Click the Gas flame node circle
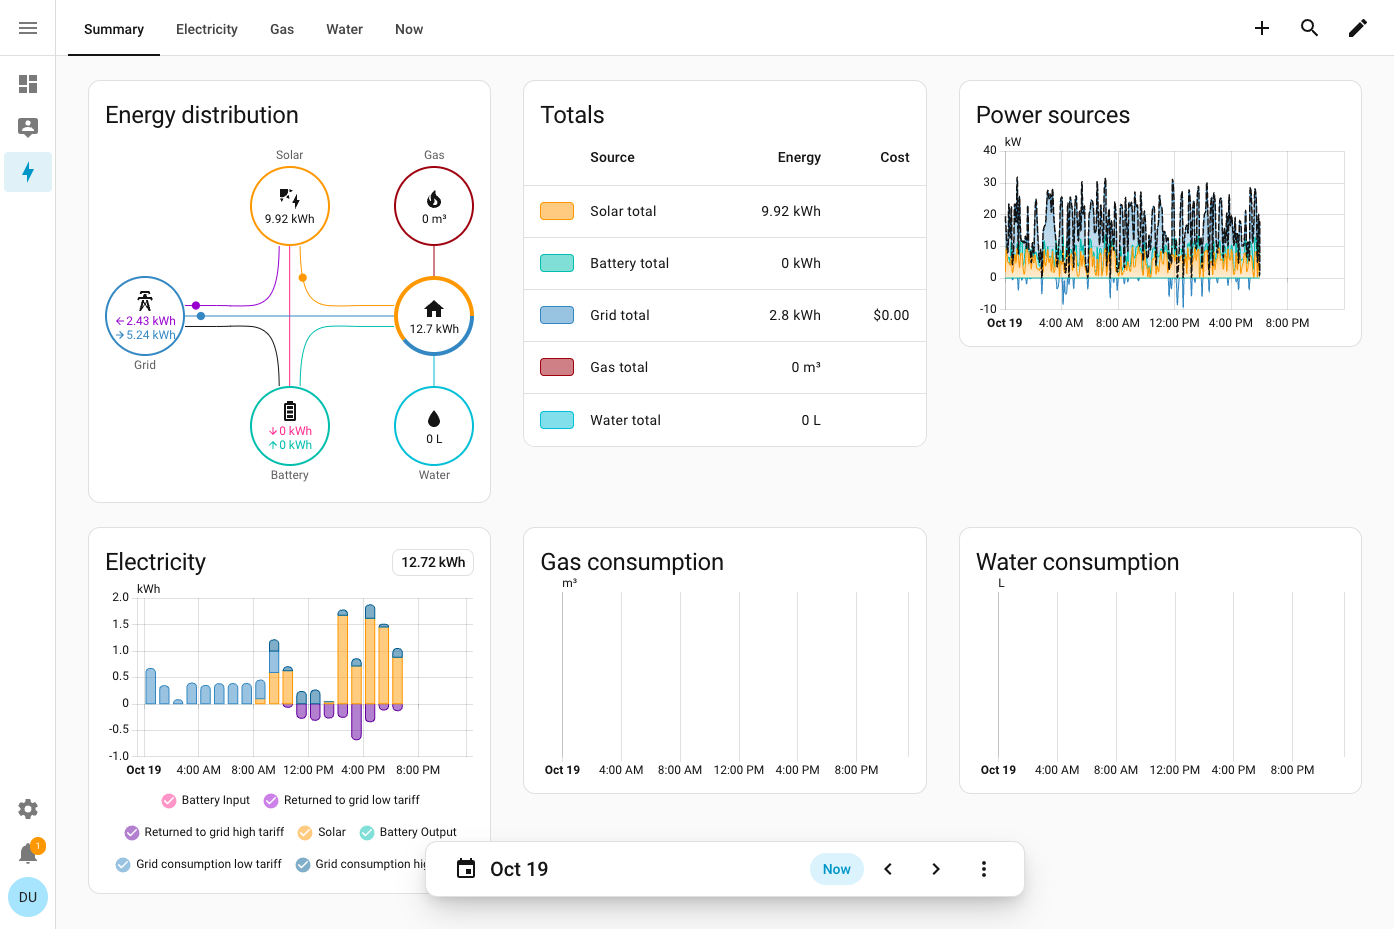This screenshot has height=929, width=1394. (x=434, y=206)
